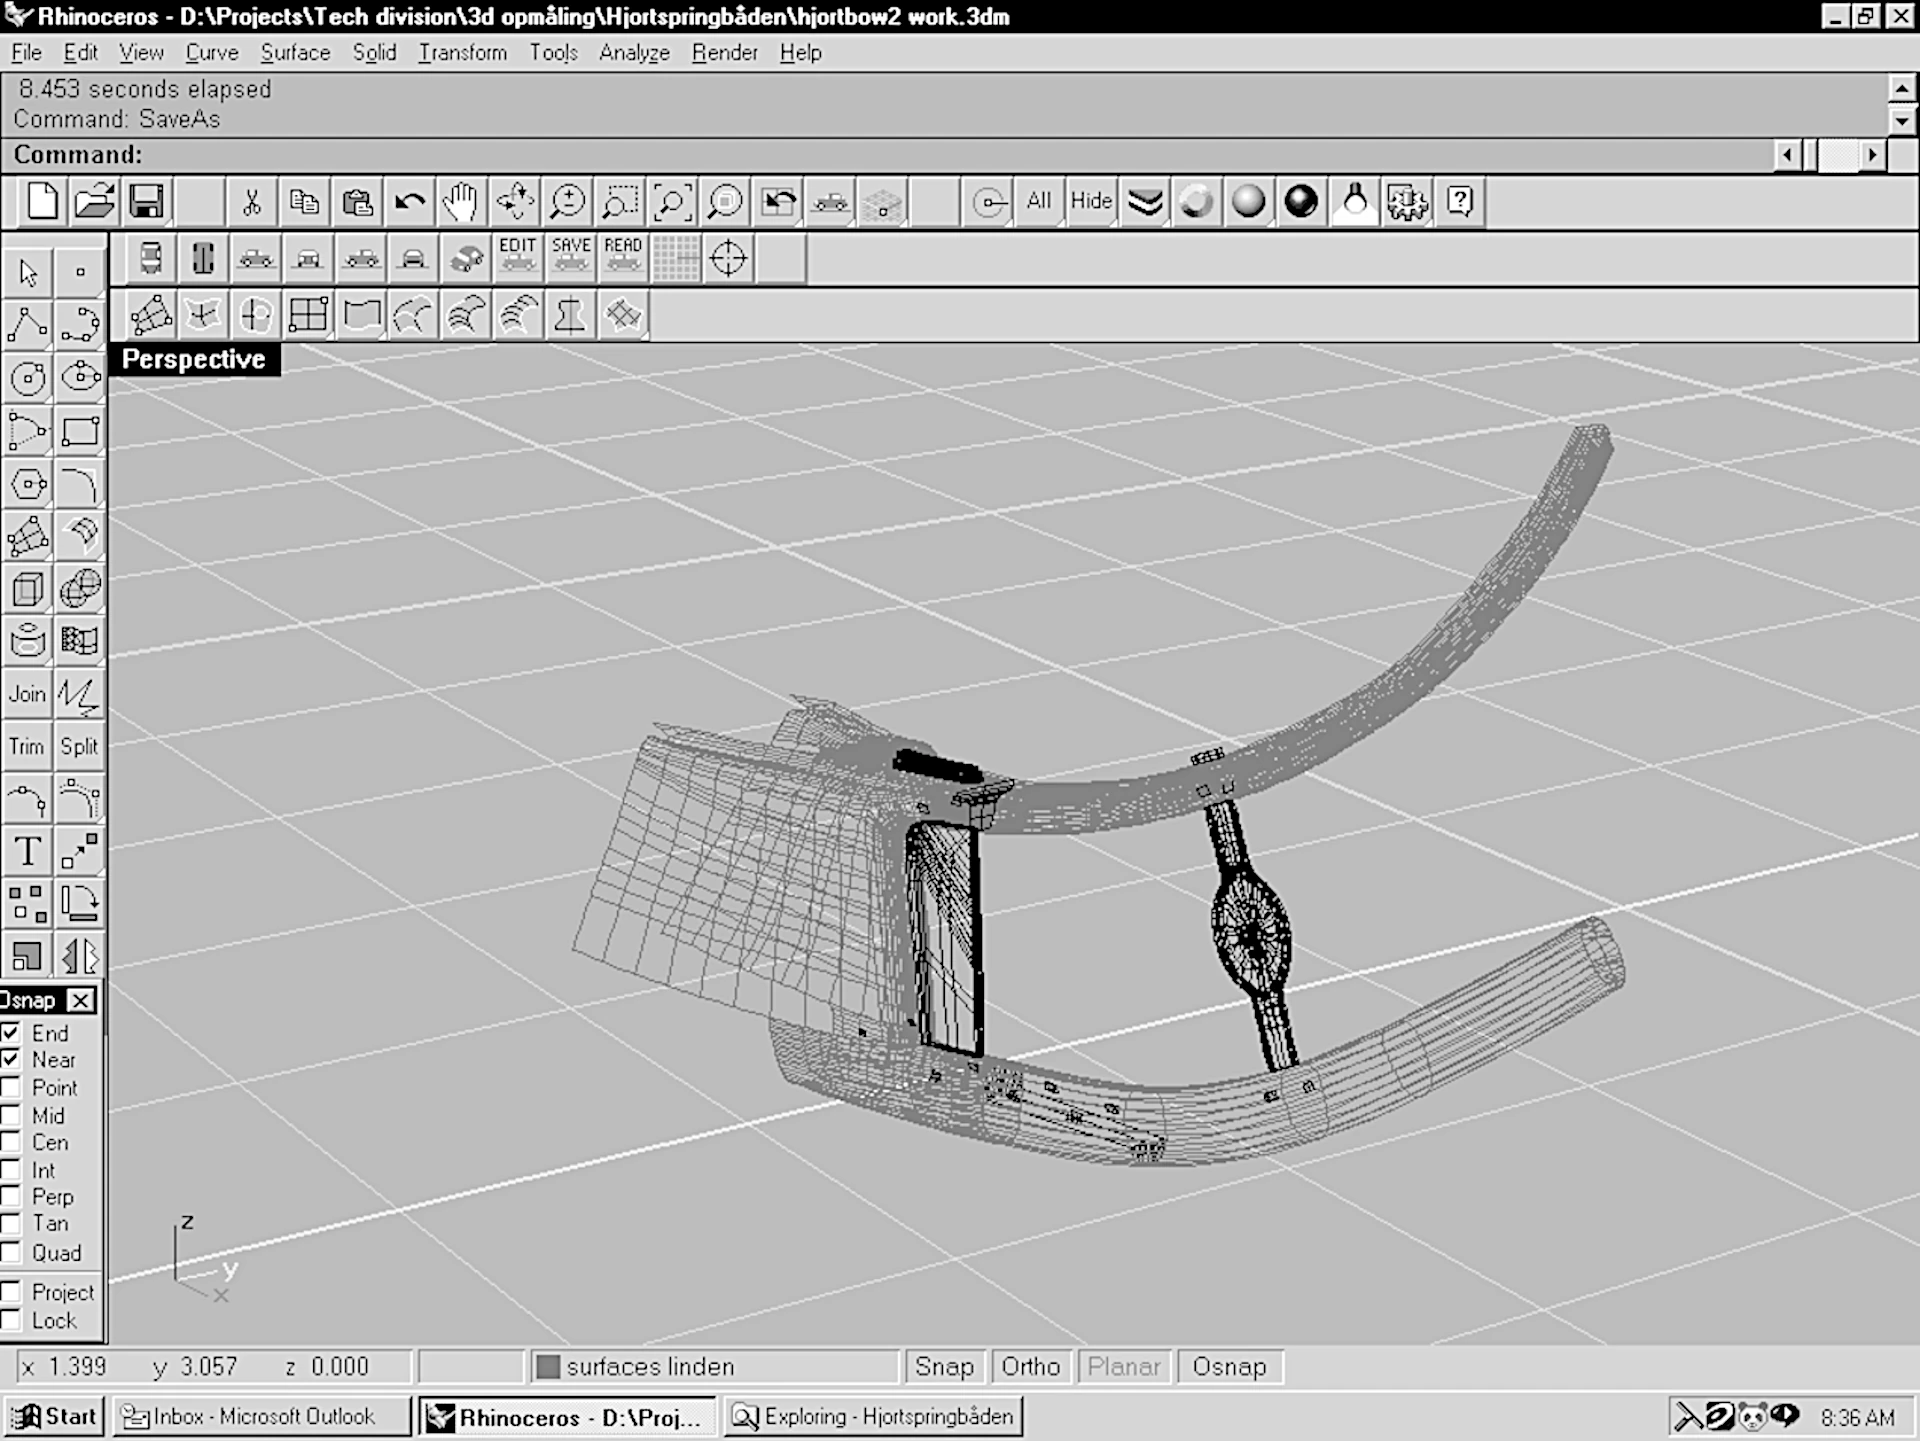The image size is (1920, 1441).
Task: Click the Zoom selected icon
Action: [x=725, y=202]
